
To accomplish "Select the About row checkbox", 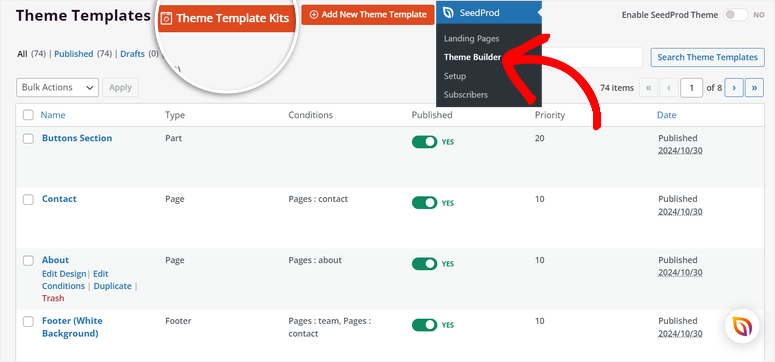I will (x=28, y=260).
